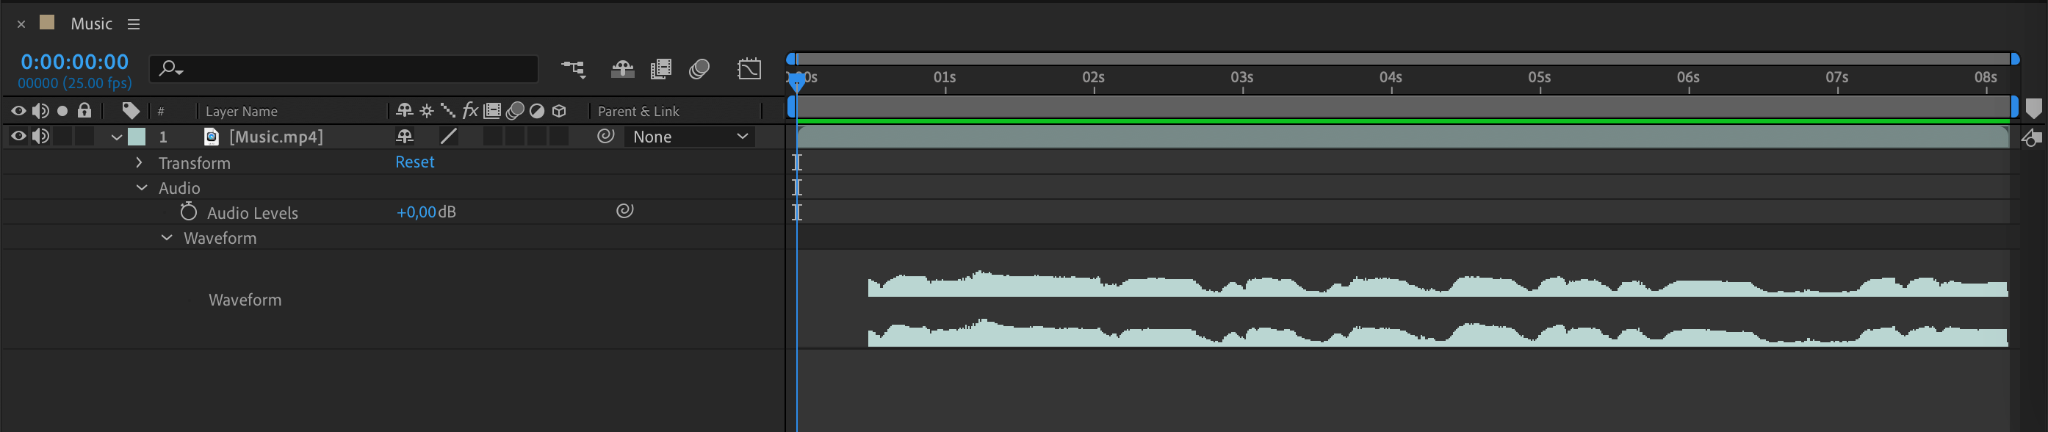Screen dimensions: 2048x432
Task: Click the Audio Levels stopwatch icon
Action: (189, 212)
